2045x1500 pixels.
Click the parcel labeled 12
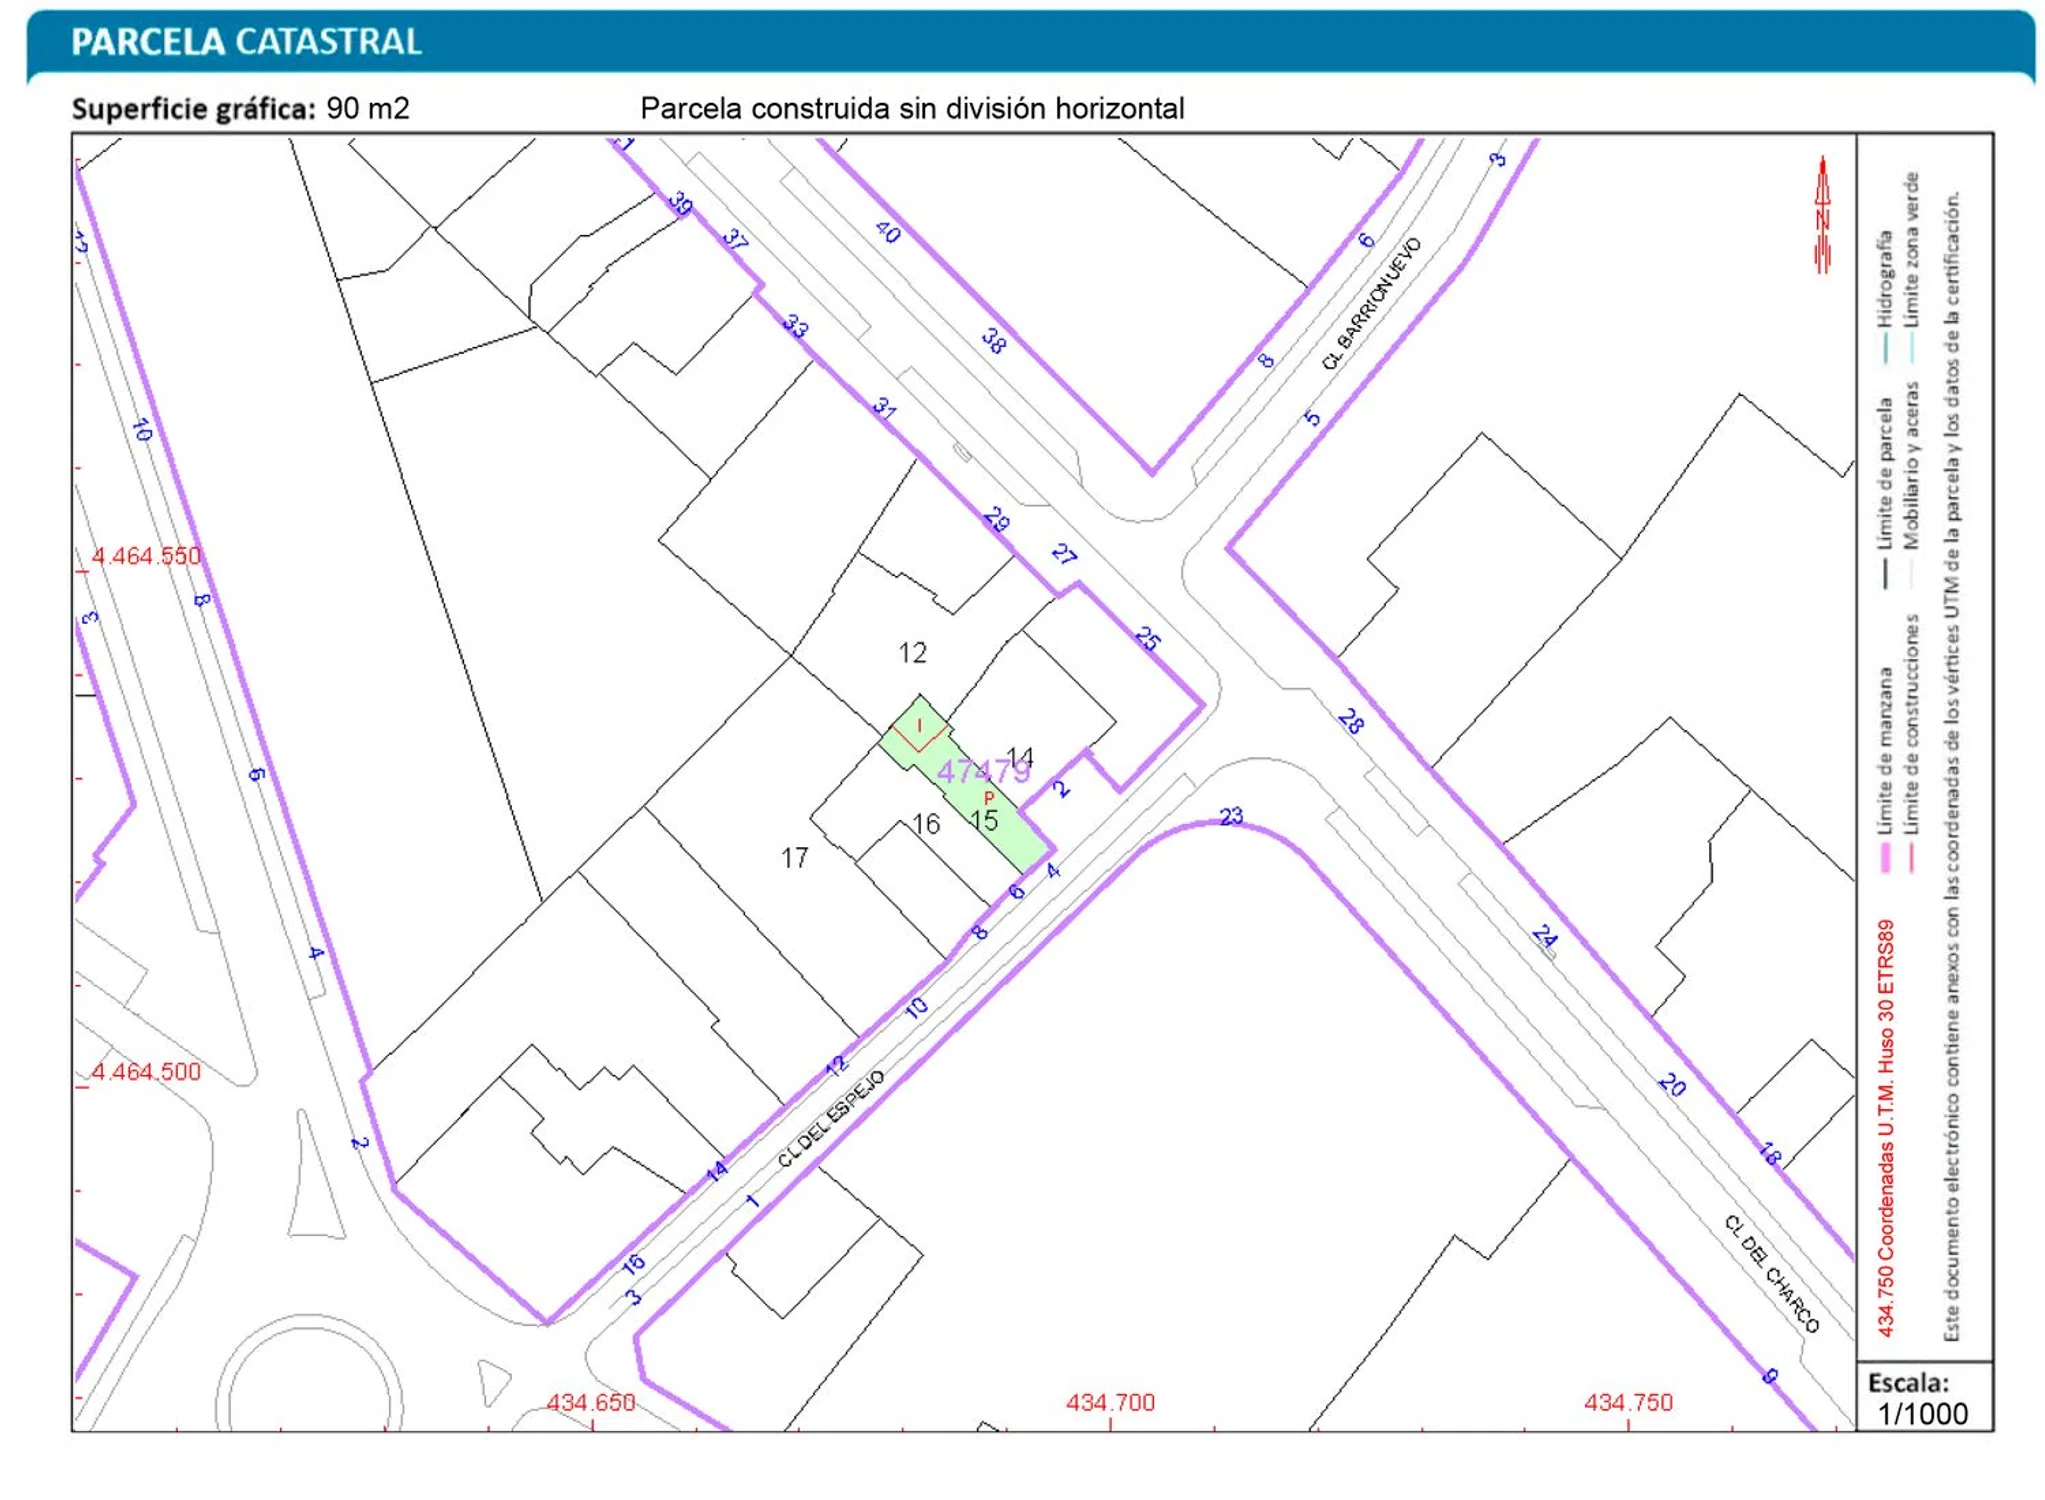pos(912,653)
